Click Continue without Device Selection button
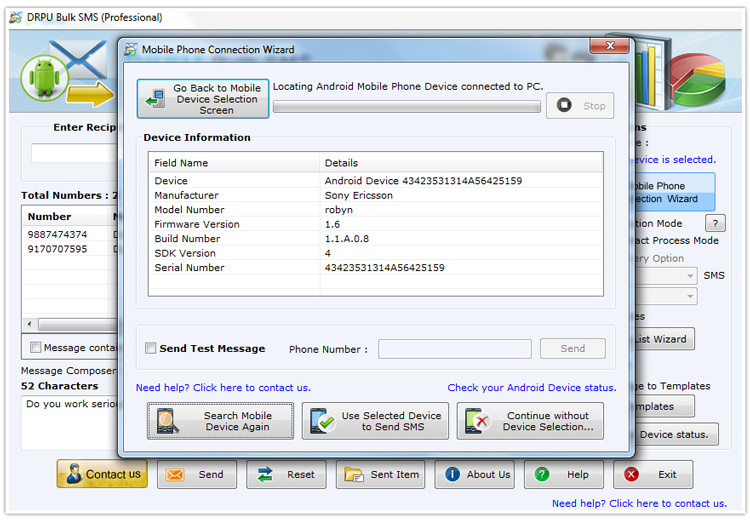750x520 pixels. click(530, 421)
